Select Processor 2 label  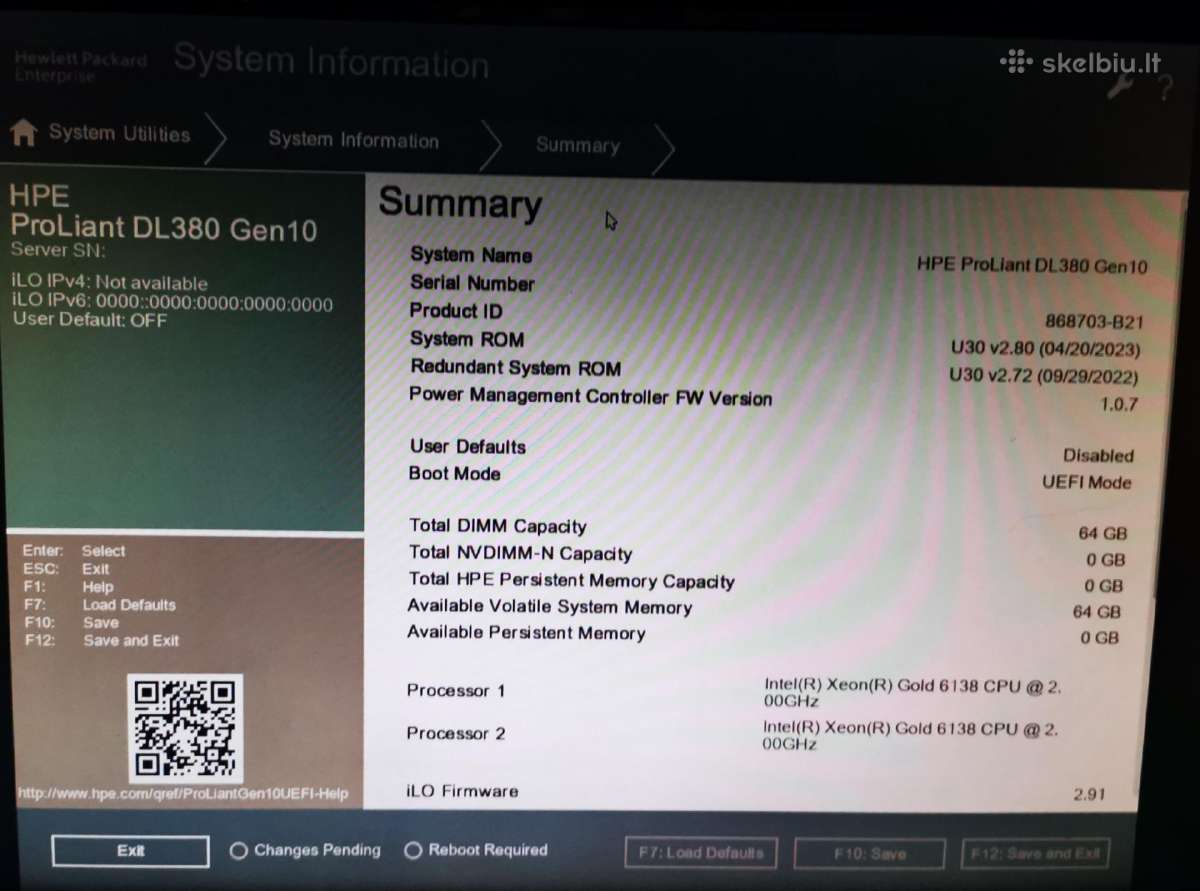click(456, 734)
